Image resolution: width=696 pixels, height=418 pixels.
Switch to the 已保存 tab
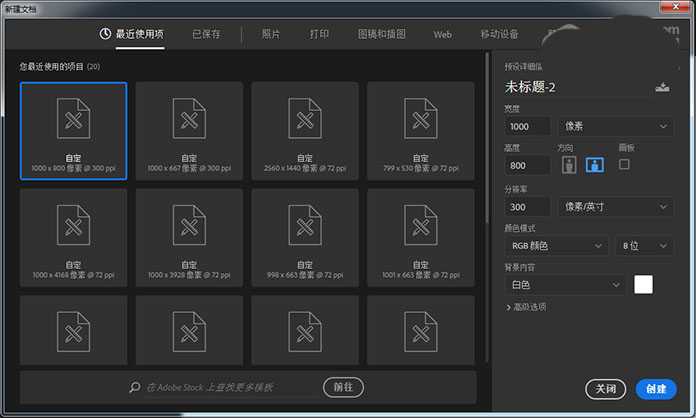pos(206,34)
